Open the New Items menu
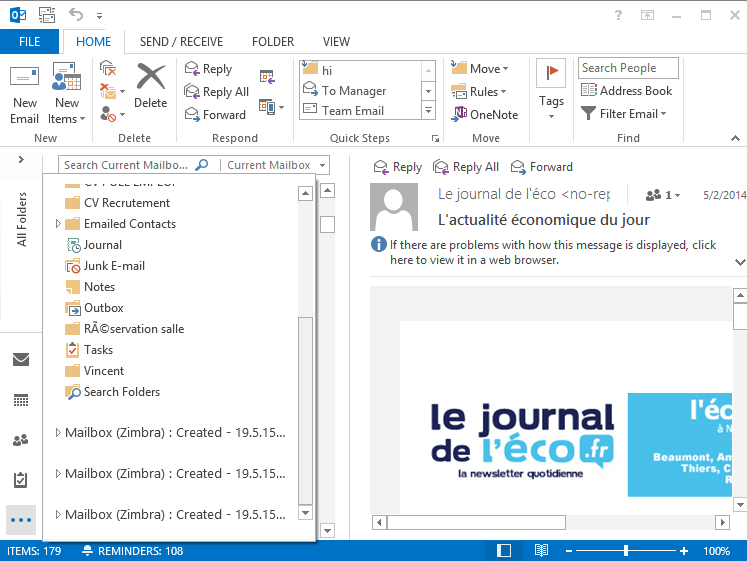Screen dimensions: 747x561 click(x=66, y=94)
